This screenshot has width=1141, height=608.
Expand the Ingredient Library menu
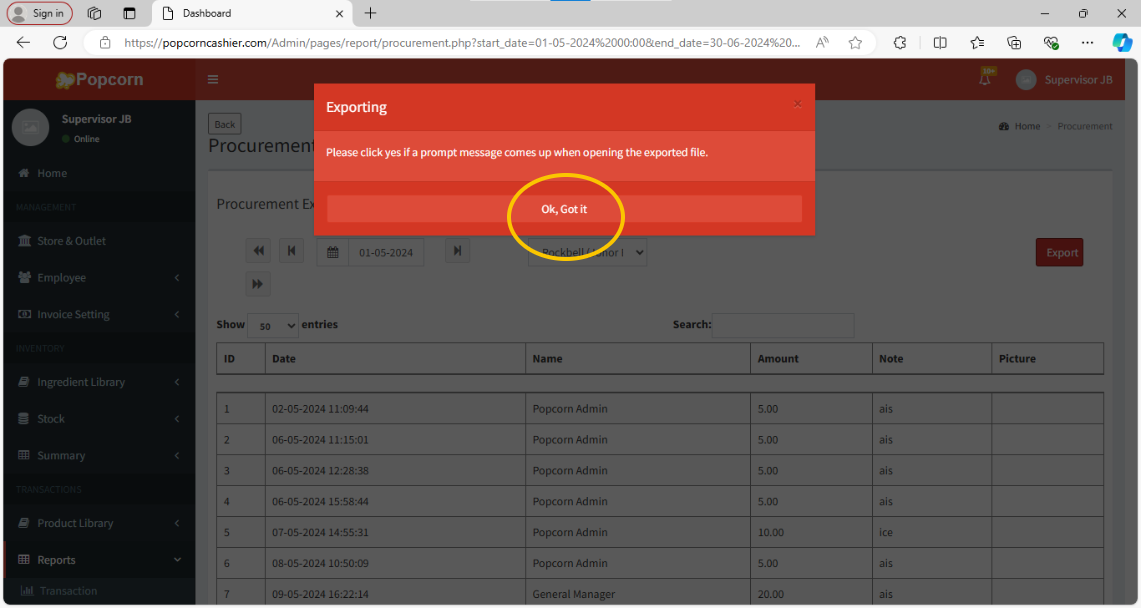tap(99, 382)
